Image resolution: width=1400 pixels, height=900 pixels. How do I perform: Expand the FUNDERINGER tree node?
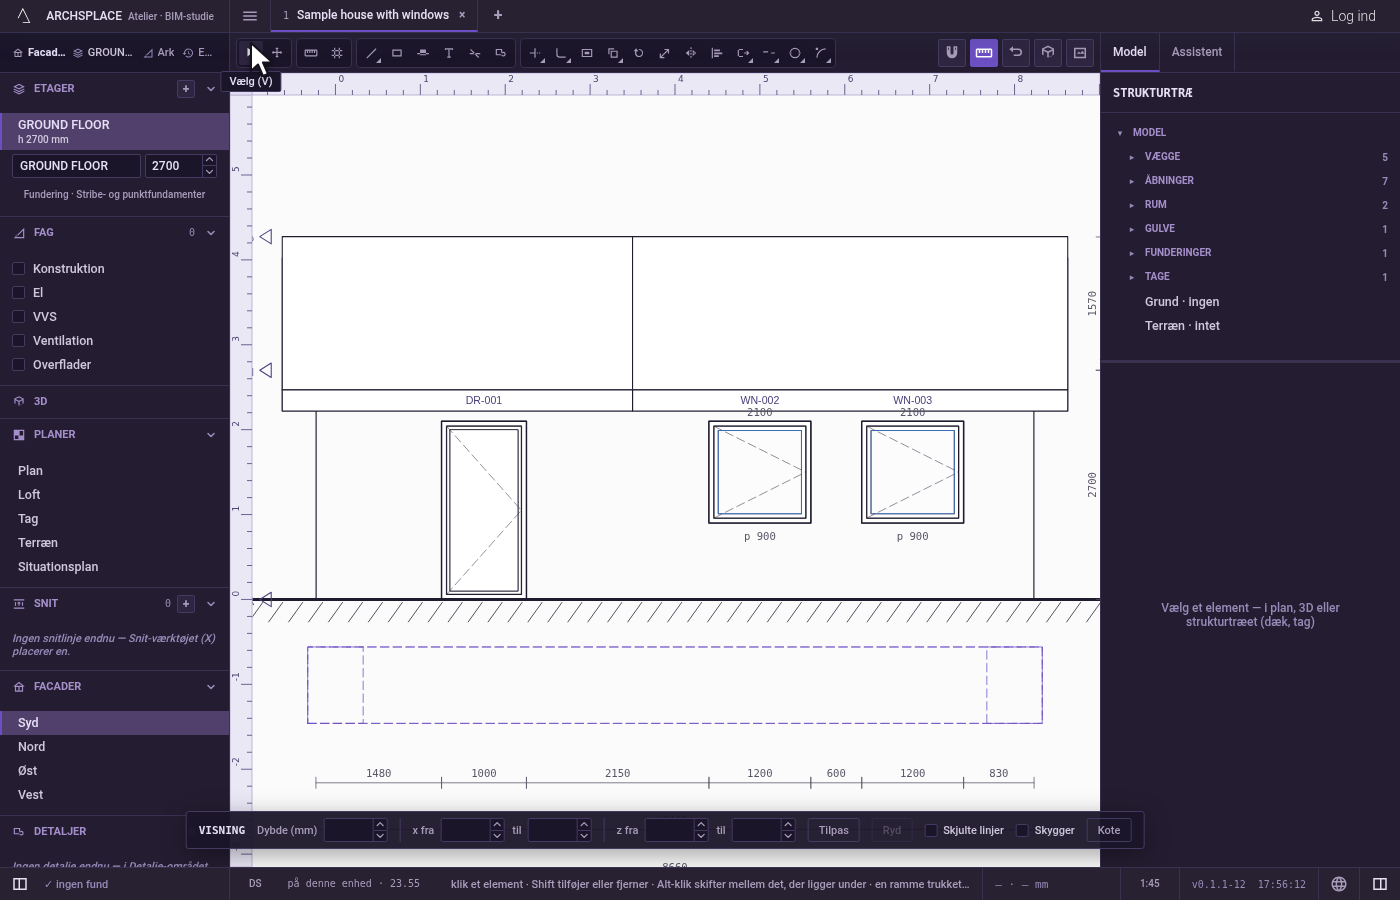1132,253
